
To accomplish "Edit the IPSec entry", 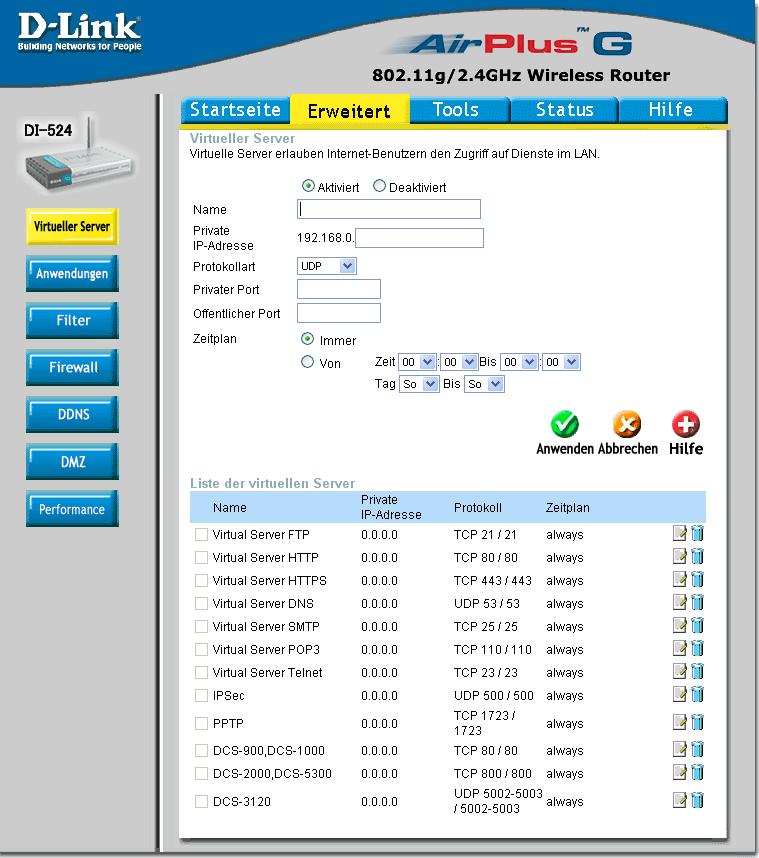I will [679, 694].
